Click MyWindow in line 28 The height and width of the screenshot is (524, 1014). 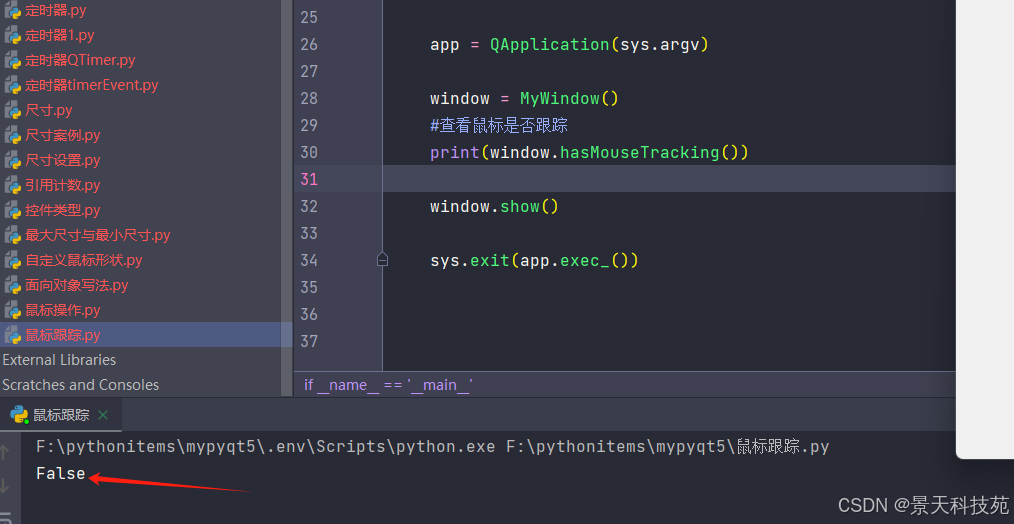pyautogui.click(x=560, y=98)
